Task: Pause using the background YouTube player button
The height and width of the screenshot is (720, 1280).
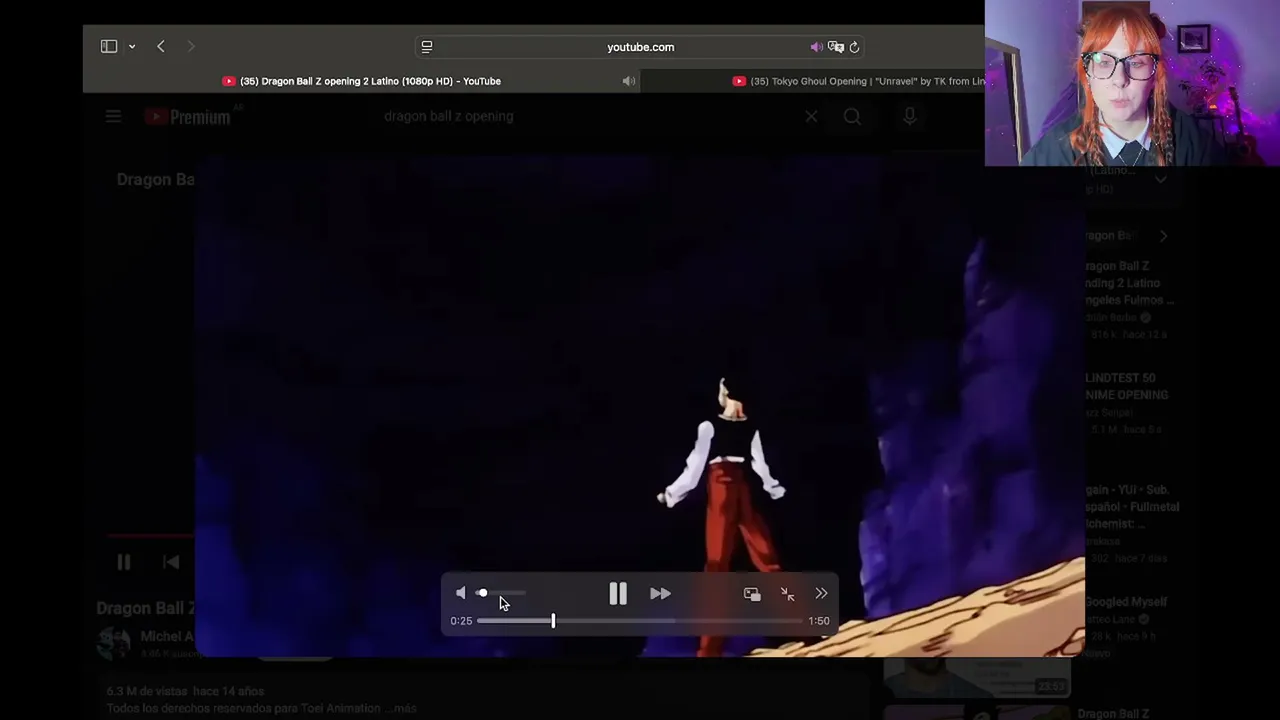Action: pyautogui.click(x=123, y=562)
